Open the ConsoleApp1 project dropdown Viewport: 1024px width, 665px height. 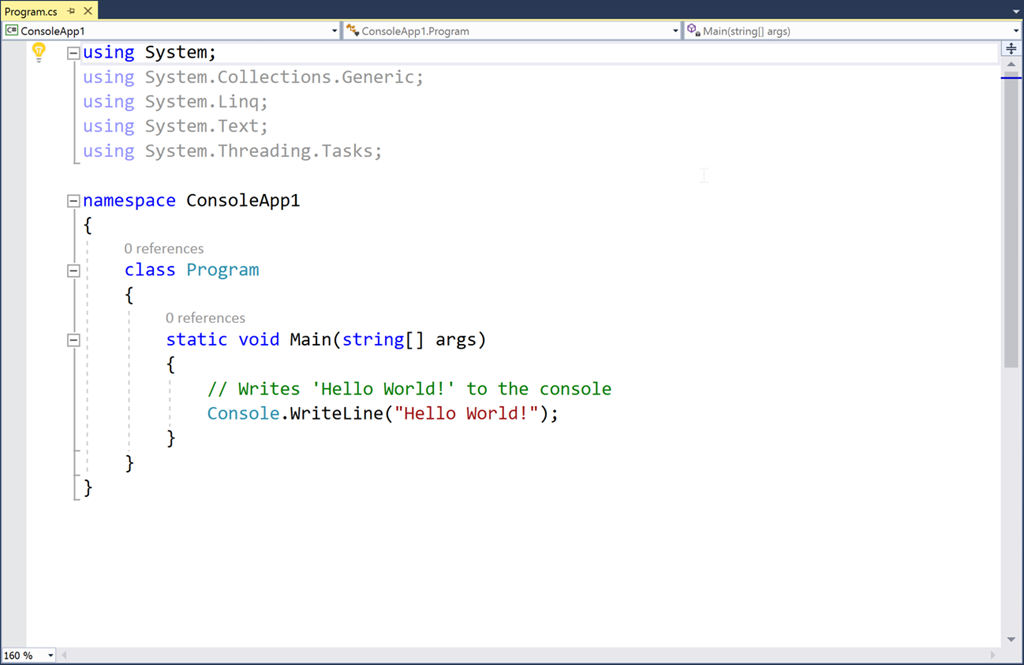coord(334,31)
